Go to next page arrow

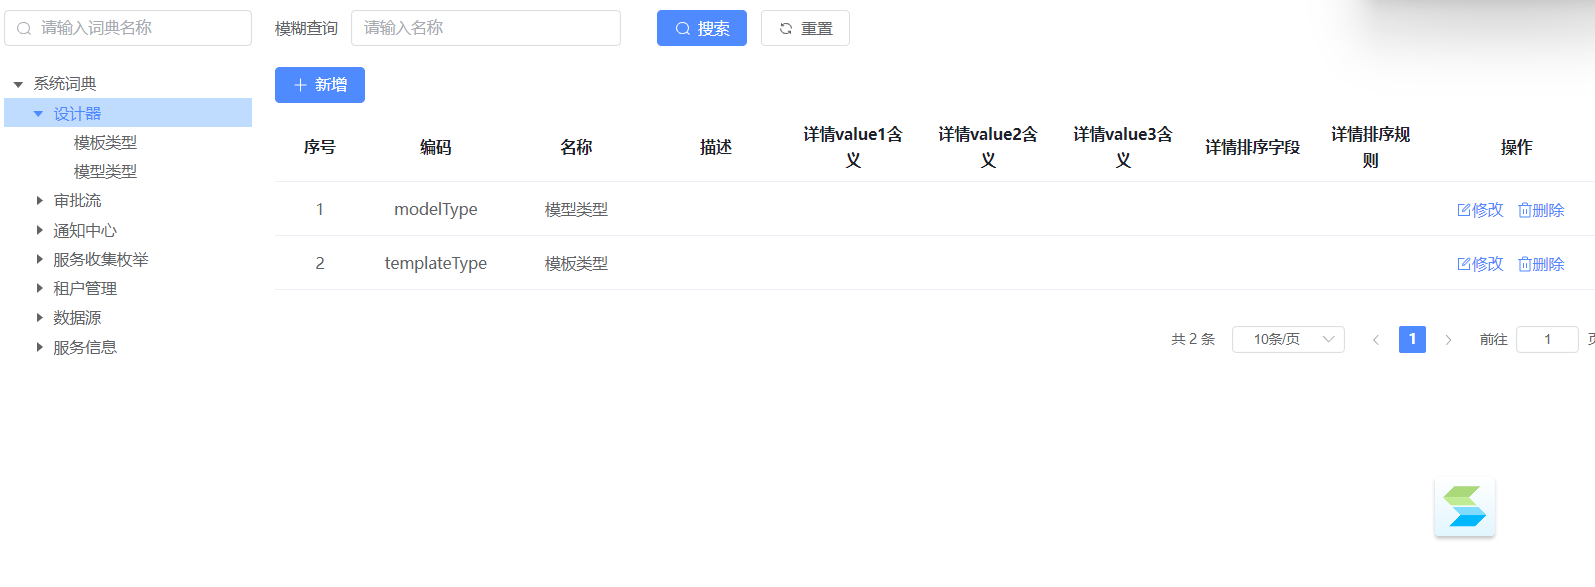click(x=1448, y=340)
